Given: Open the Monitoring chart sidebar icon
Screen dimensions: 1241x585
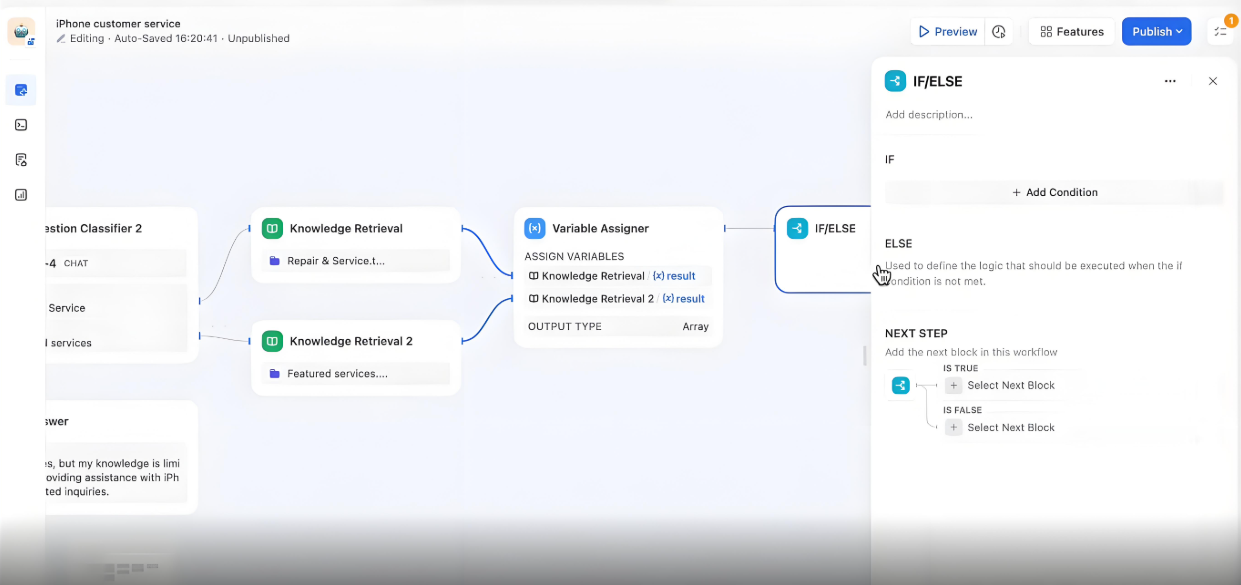Looking at the screenshot, I should [x=21, y=195].
